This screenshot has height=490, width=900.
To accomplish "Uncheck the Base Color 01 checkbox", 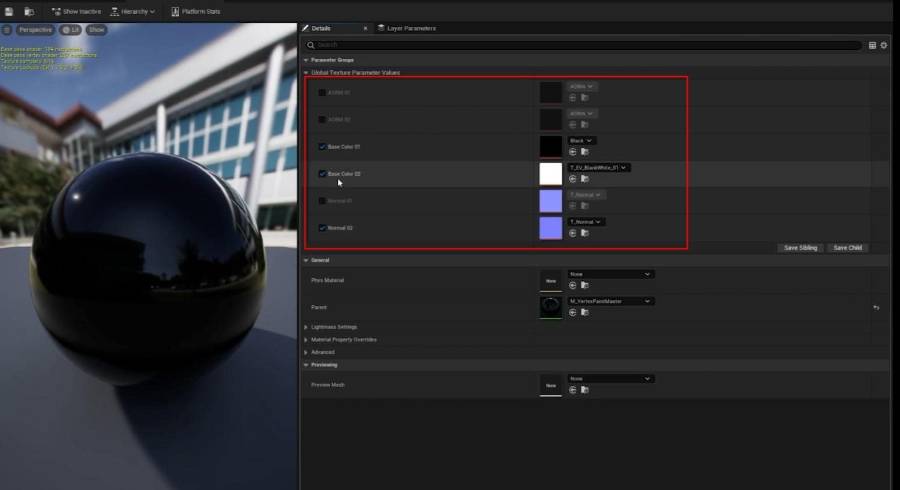I will coord(322,147).
